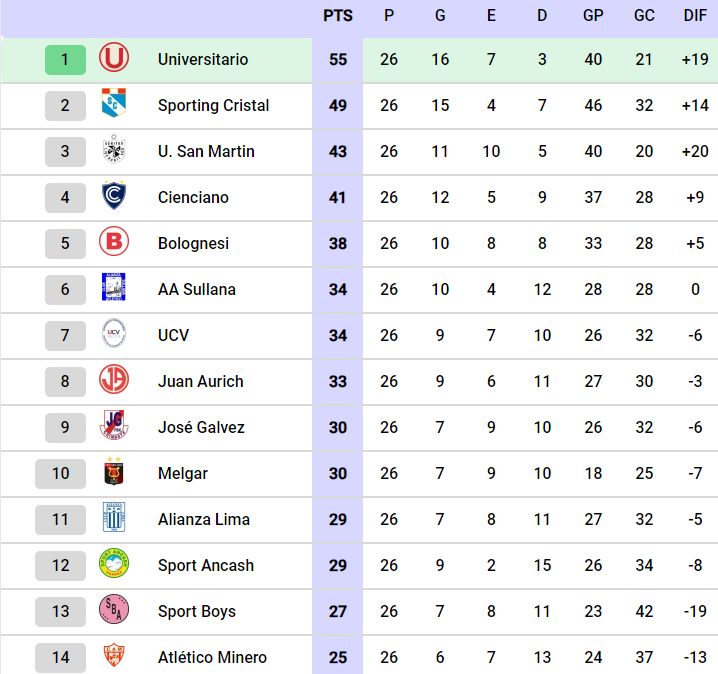
Task: Click the Alianza Lima striped crest
Action: tap(114, 519)
